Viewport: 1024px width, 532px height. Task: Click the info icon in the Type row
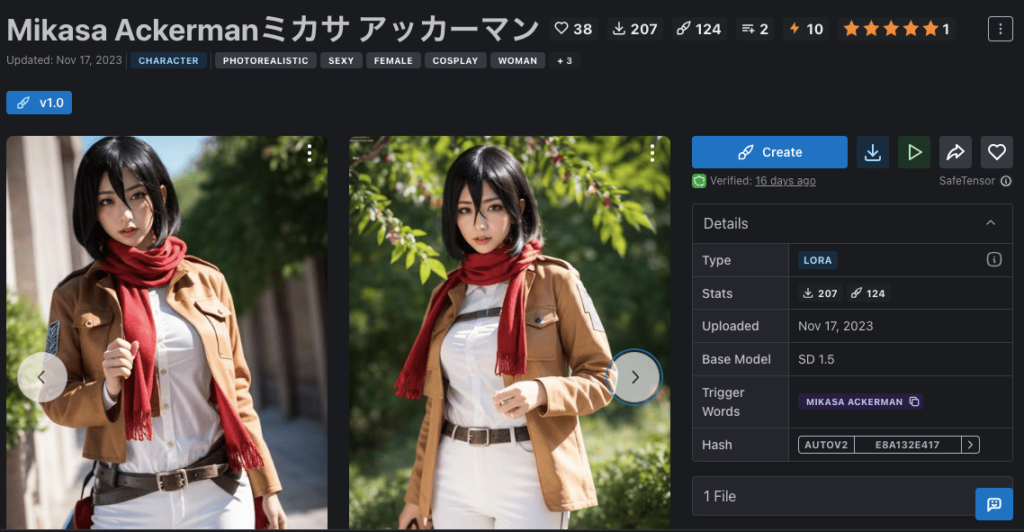tap(994, 260)
